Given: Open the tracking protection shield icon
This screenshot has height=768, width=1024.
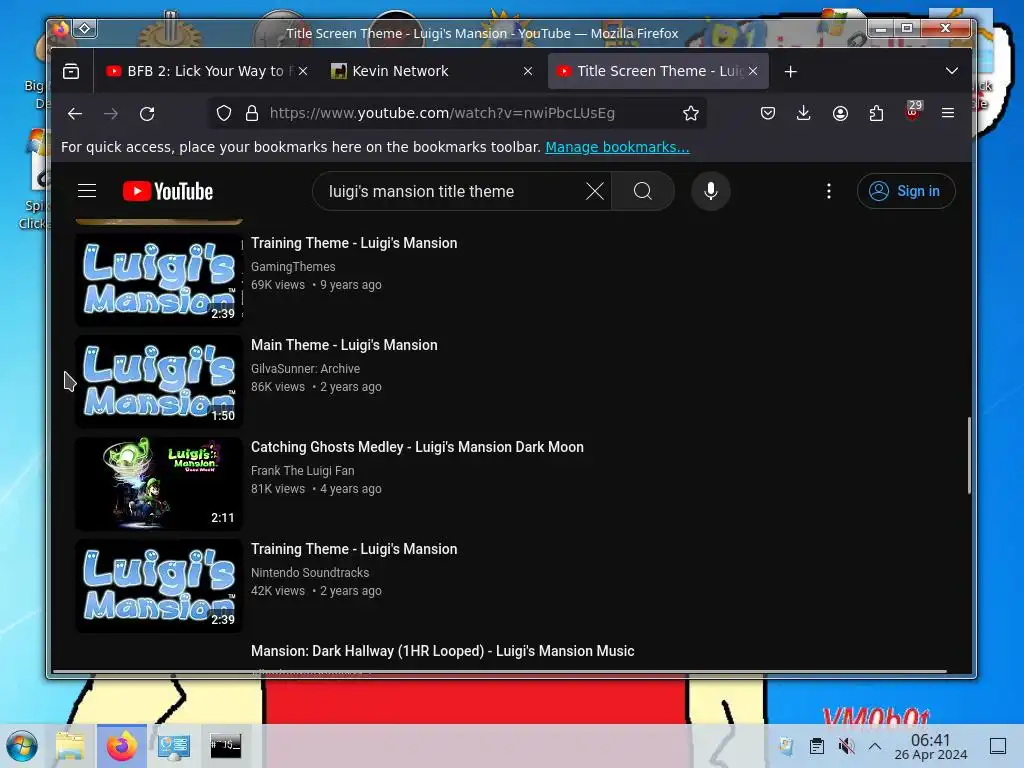Looking at the screenshot, I should 224,114.
